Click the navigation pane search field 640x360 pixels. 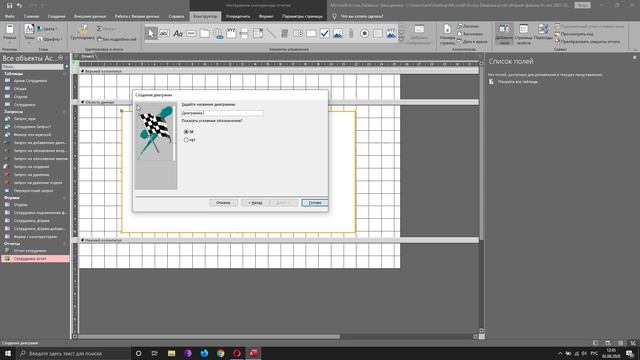32,67
